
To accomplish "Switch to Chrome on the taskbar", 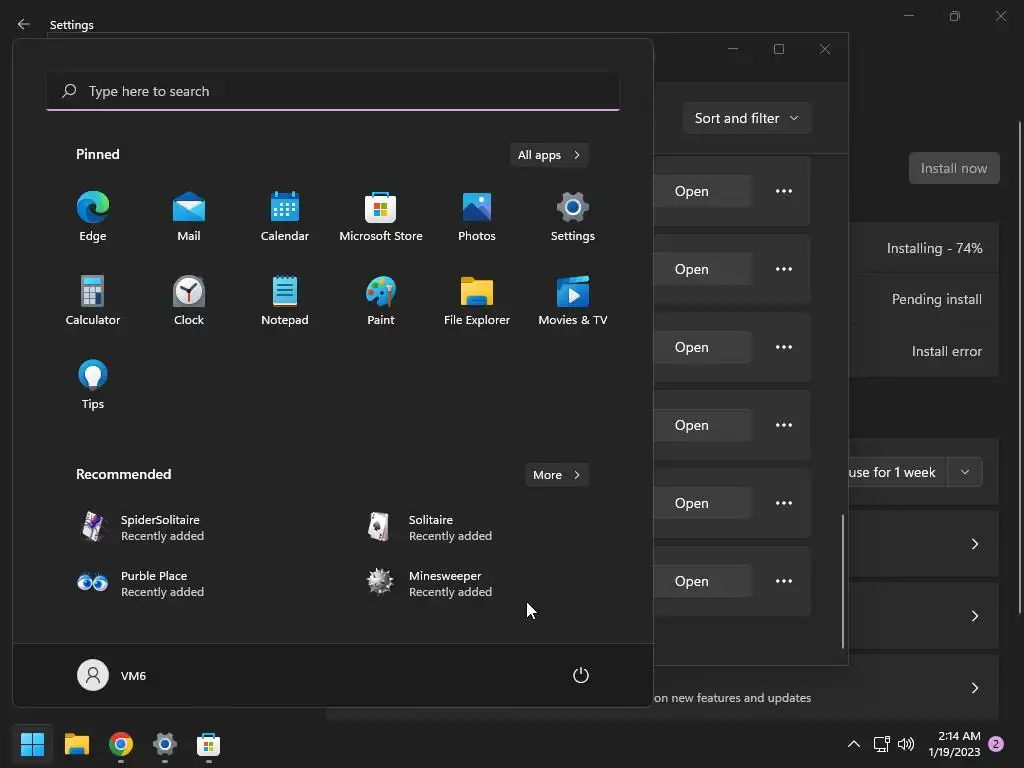I will [x=121, y=744].
